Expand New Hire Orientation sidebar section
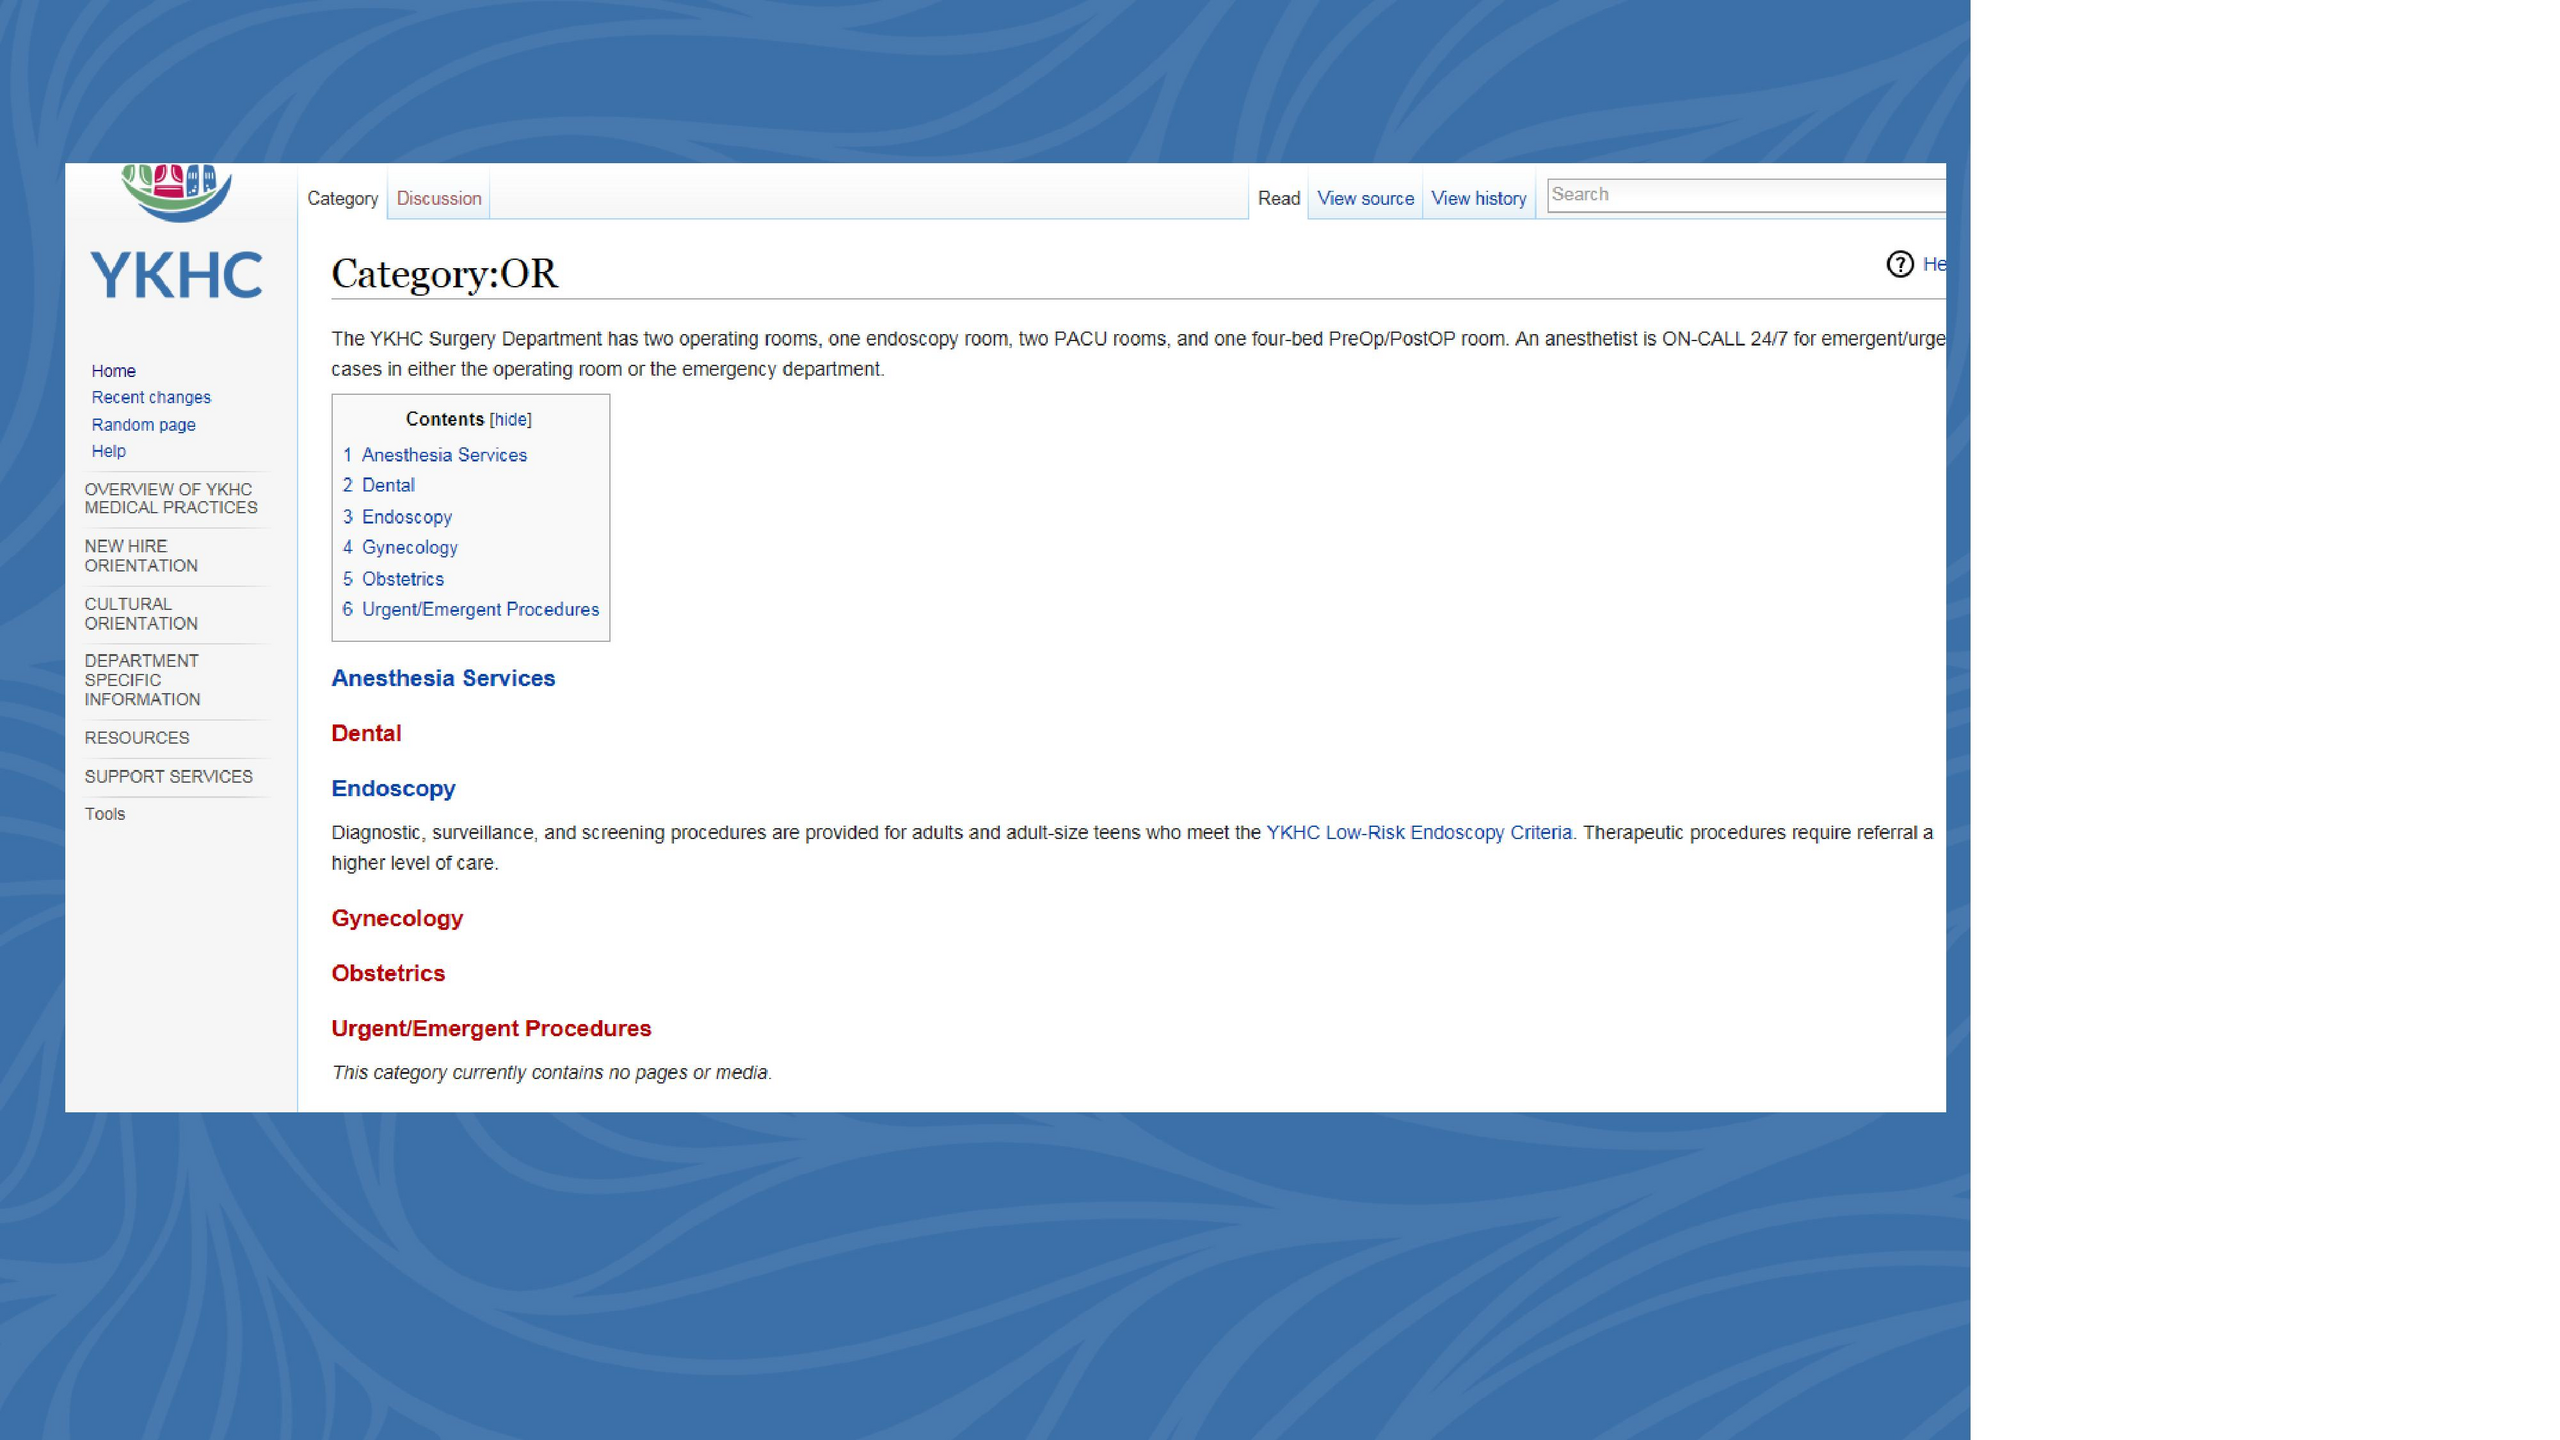The image size is (2560, 1440). (x=141, y=556)
